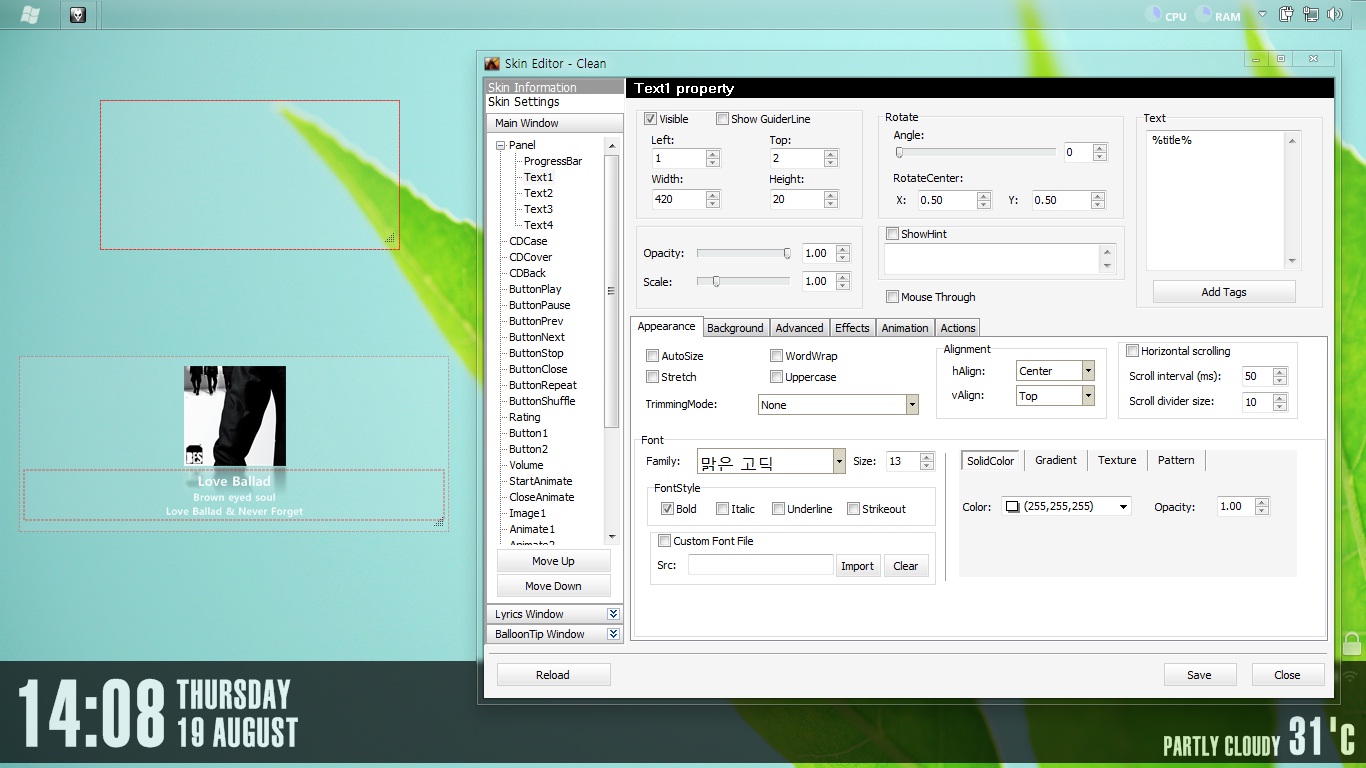Switch to the Animation tab
This screenshot has height=768, width=1366.
905,328
